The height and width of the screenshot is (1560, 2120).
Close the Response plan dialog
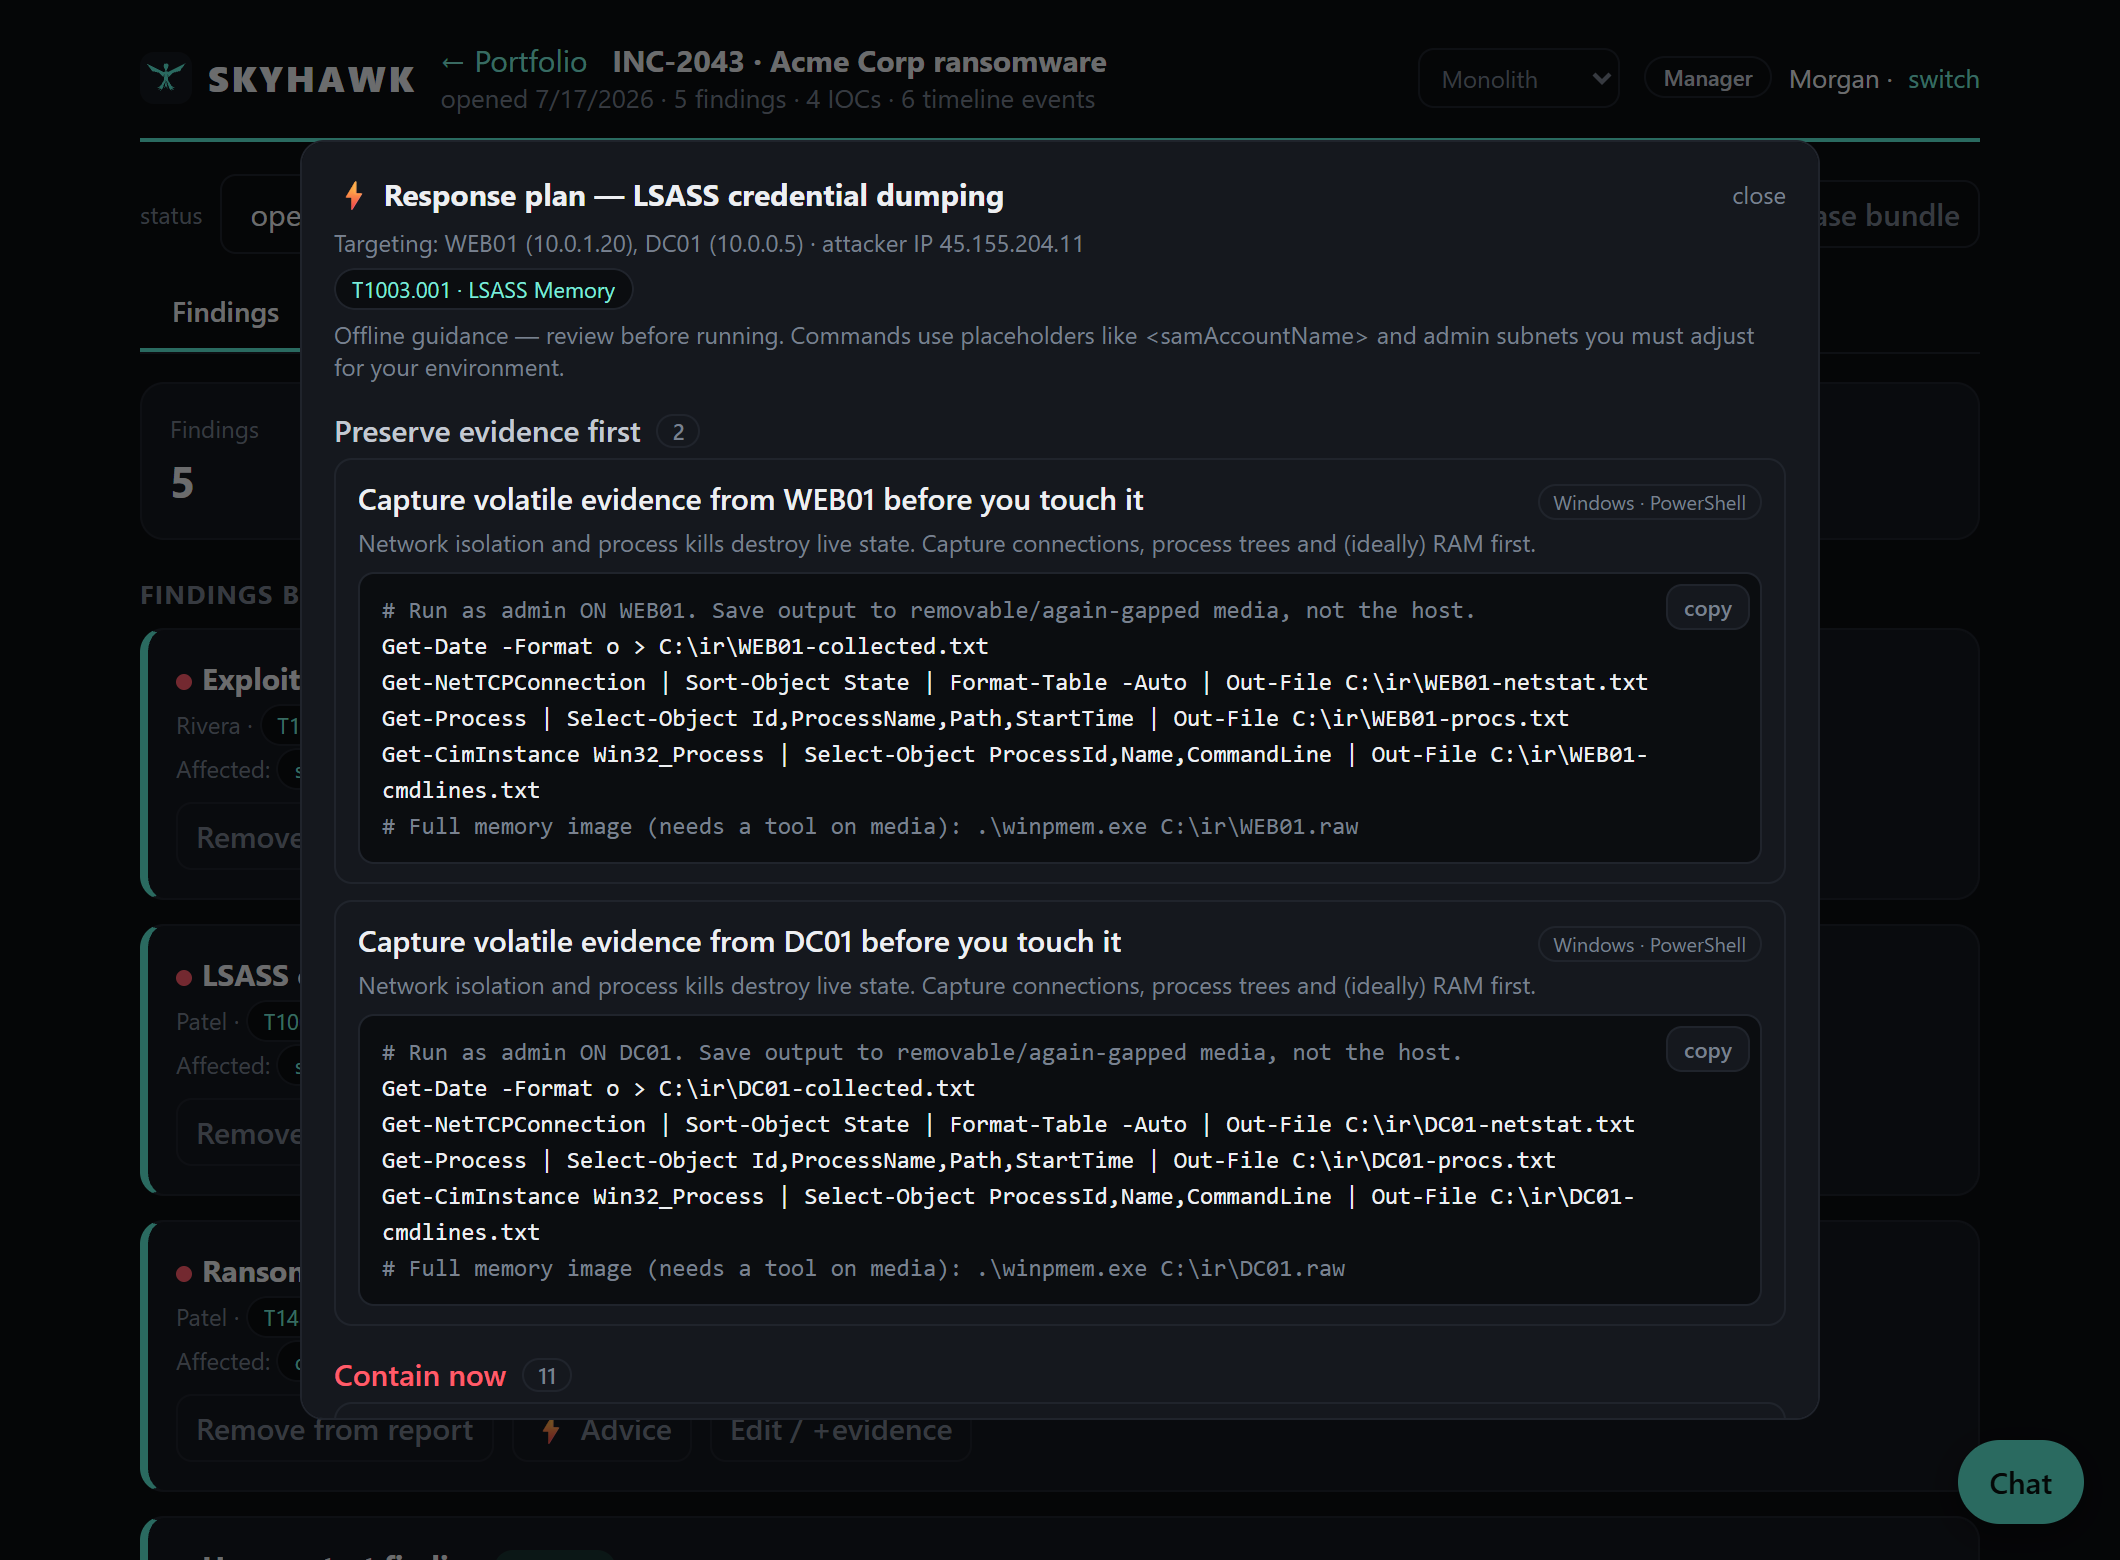tap(1758, 196)
